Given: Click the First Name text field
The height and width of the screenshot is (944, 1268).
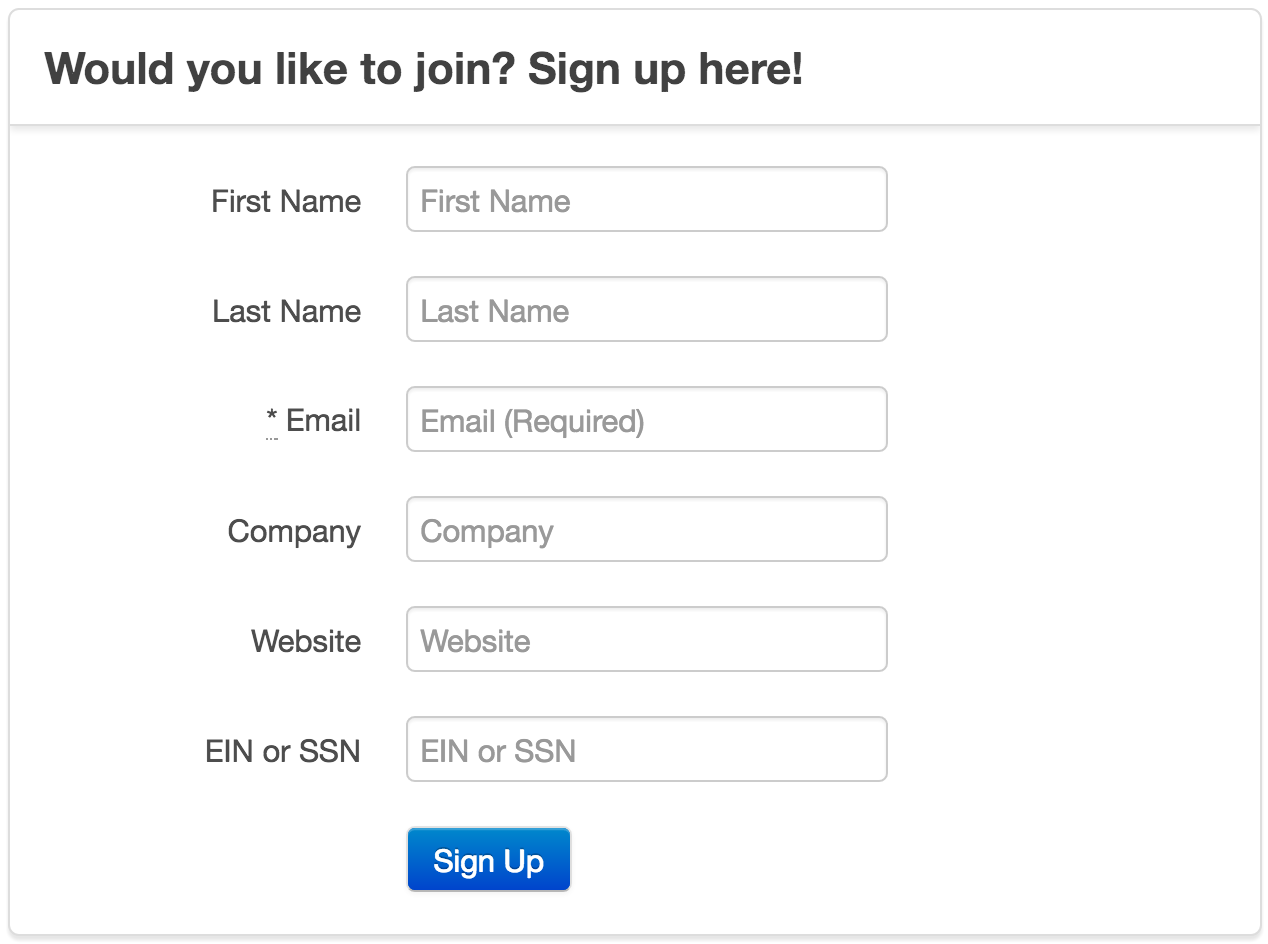Looking at the screenshot, I should [x=646, y=200].
